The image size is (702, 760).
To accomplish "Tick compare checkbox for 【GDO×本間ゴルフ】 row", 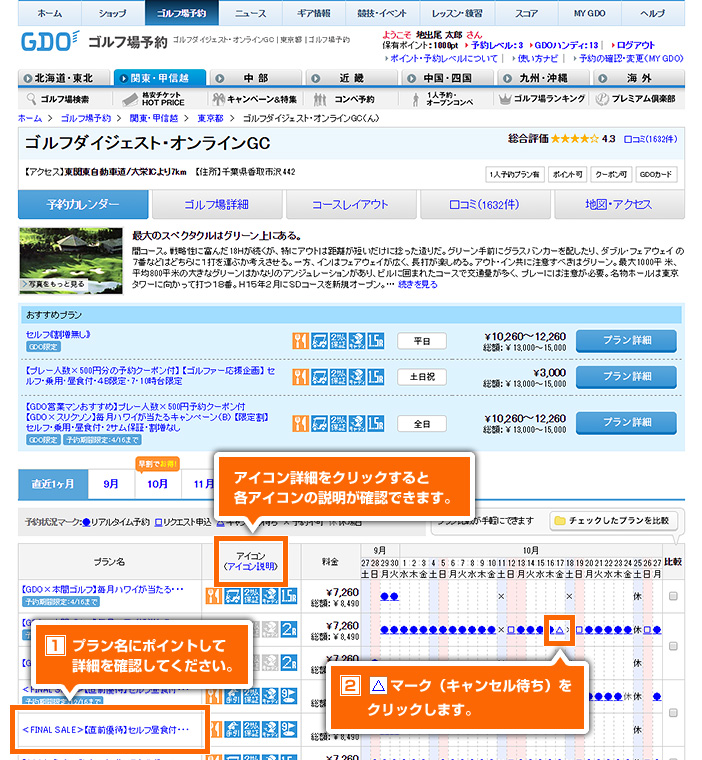I will (x=673, y=596).
